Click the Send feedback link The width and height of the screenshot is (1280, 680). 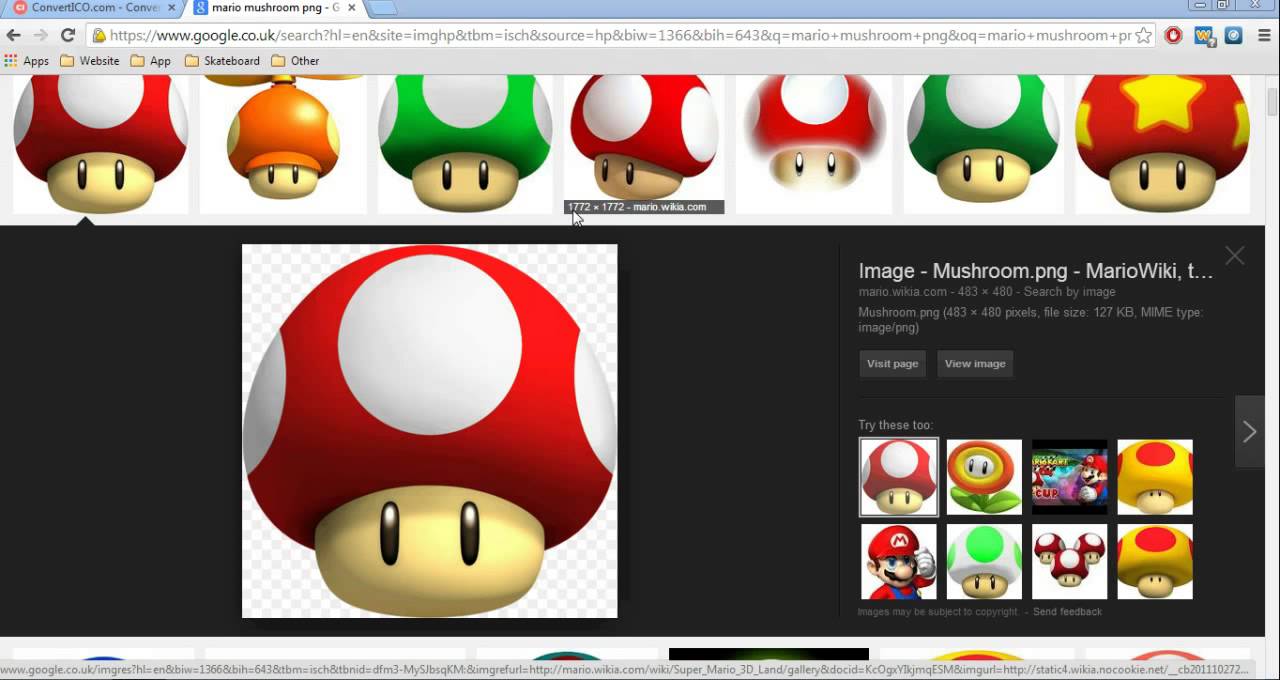coord(1067,611)
